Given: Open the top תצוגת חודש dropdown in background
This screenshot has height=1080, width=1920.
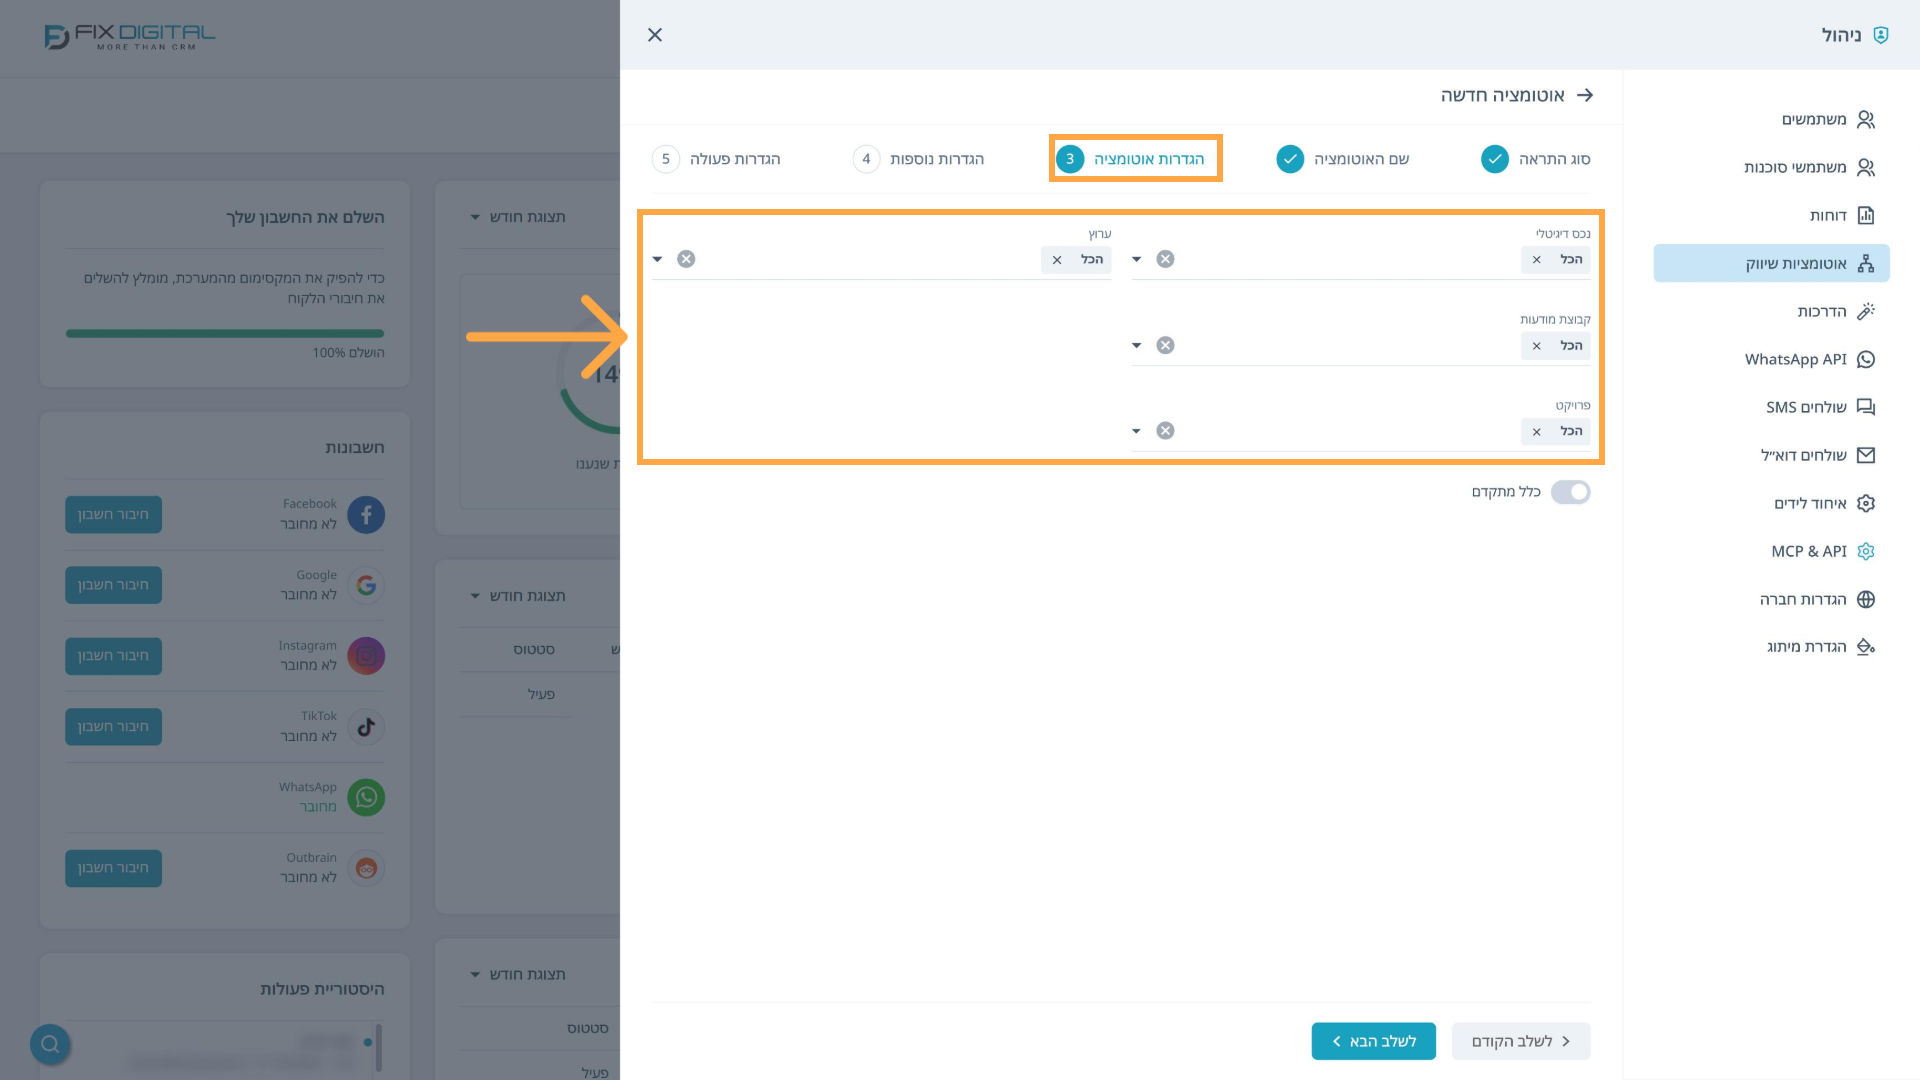Looking at the screenshot, I should [x=518, y=217].
